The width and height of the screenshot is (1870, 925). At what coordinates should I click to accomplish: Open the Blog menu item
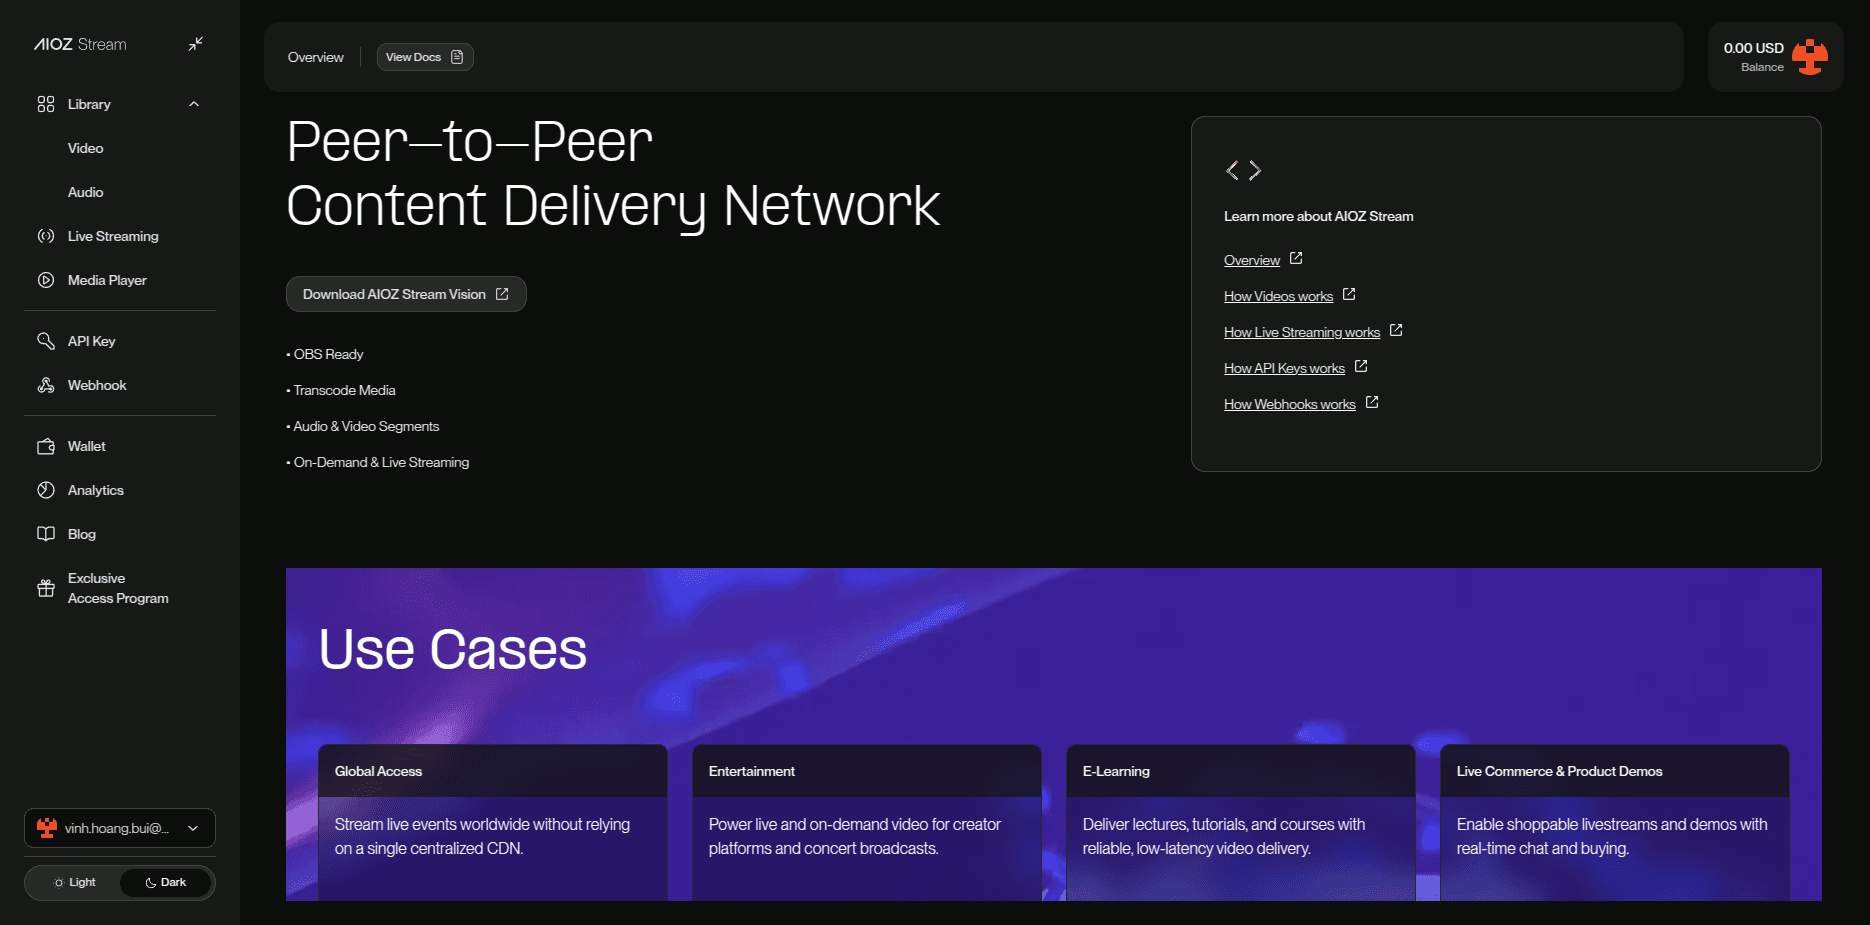(x=82, y=534)
